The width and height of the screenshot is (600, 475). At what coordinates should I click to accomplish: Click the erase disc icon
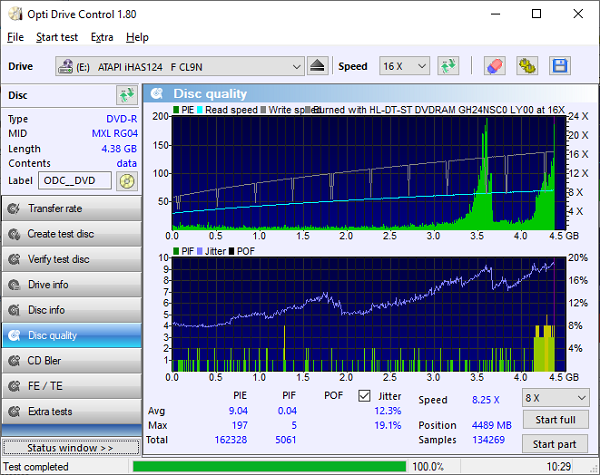click(494, 66)
